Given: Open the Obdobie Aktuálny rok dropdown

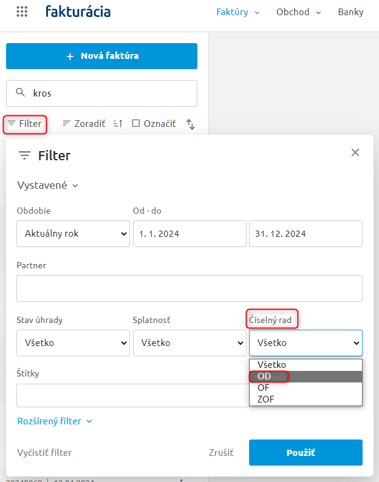Looking at the screenshot, I should [x=73, y=234].
